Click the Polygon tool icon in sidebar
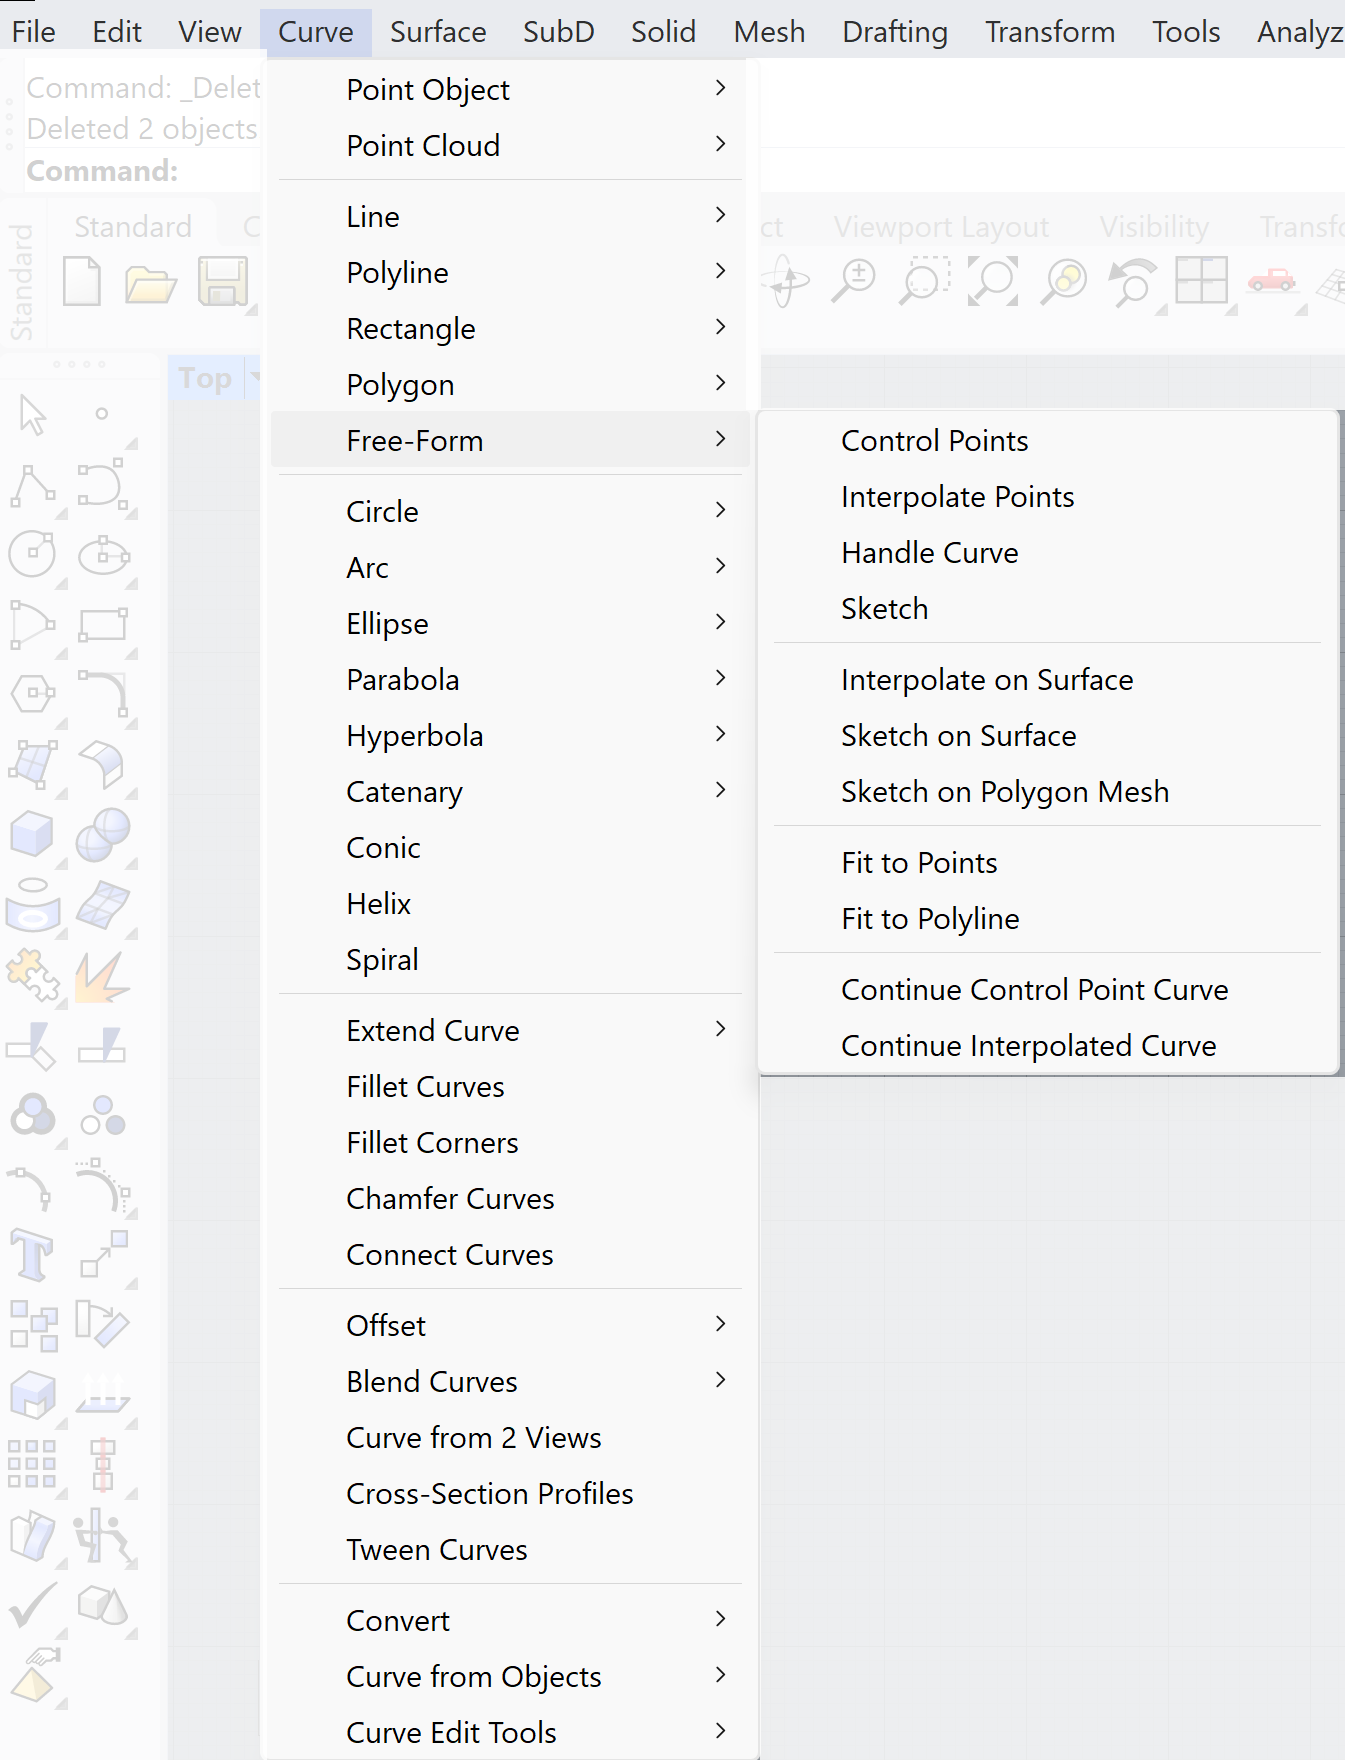The height and width of the screenshot is (1760, 1345). click(33, 693)
